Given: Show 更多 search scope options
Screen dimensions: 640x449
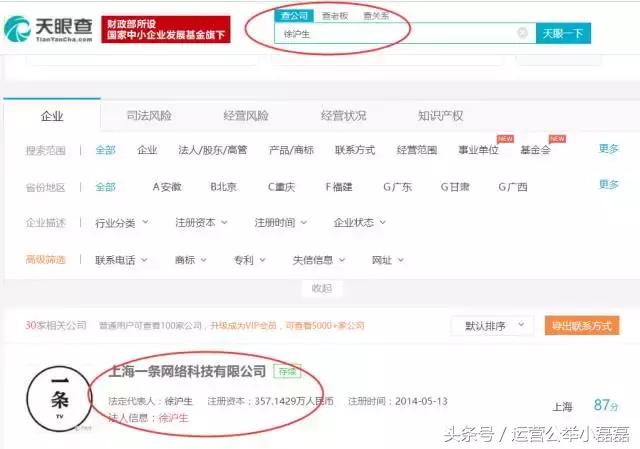Looking at the screenshot, I should click(x=609, y=149).
